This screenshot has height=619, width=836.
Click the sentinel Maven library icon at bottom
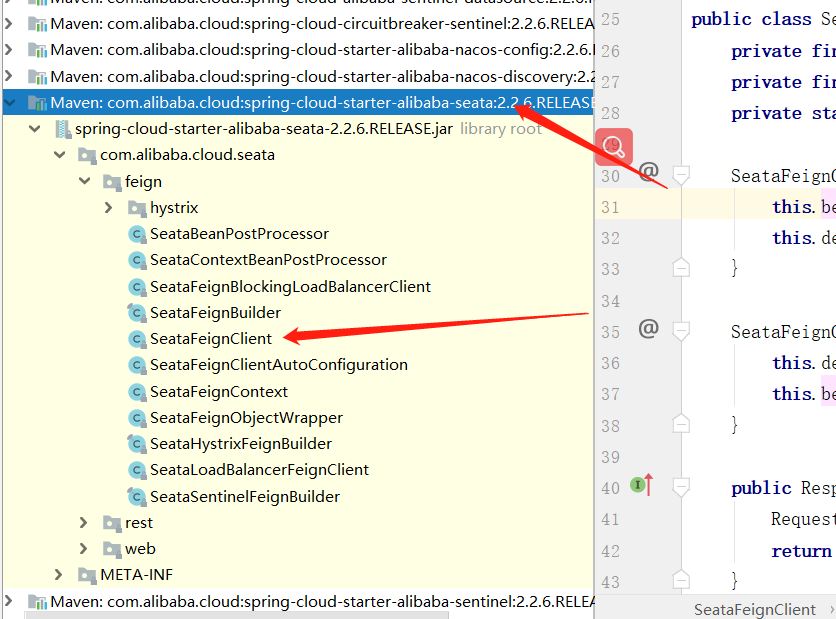point(37,602)
